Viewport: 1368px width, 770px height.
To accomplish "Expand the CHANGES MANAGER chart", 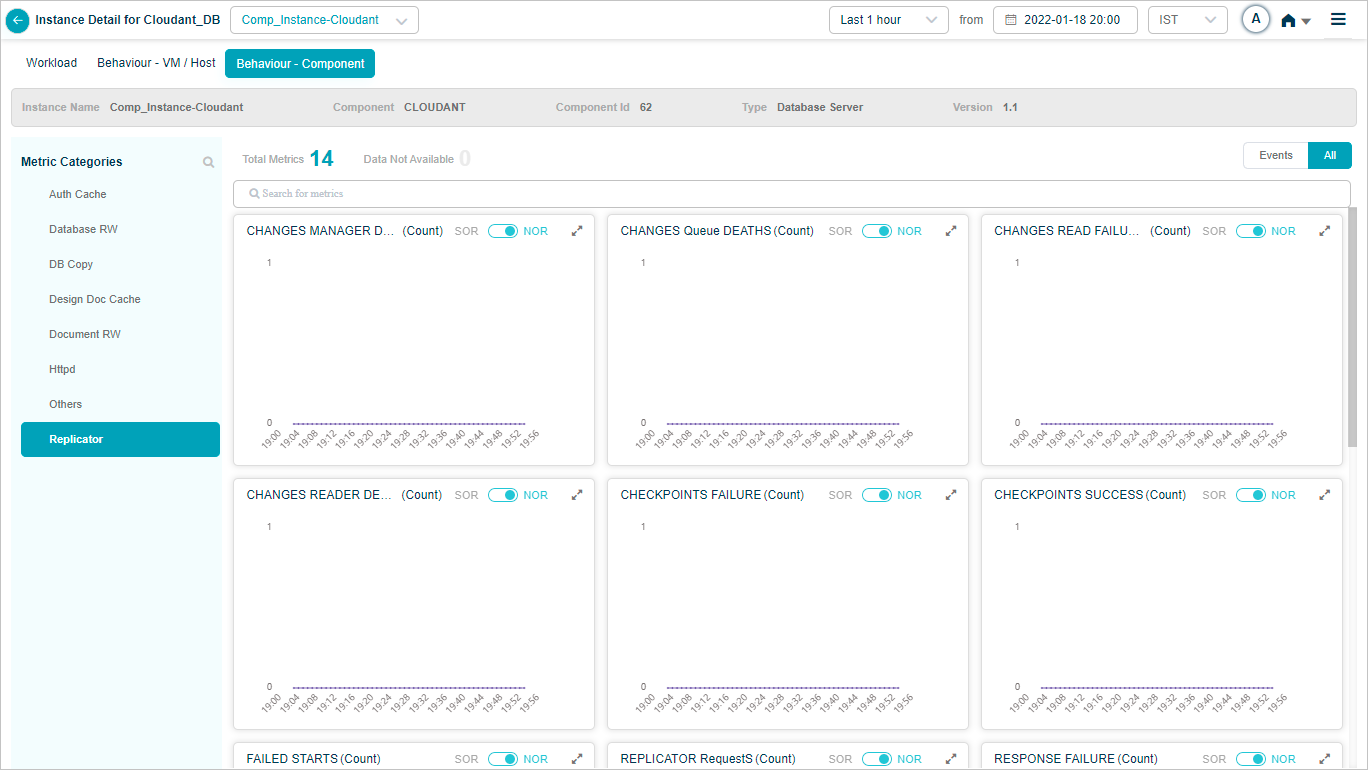I will (577, 231).
